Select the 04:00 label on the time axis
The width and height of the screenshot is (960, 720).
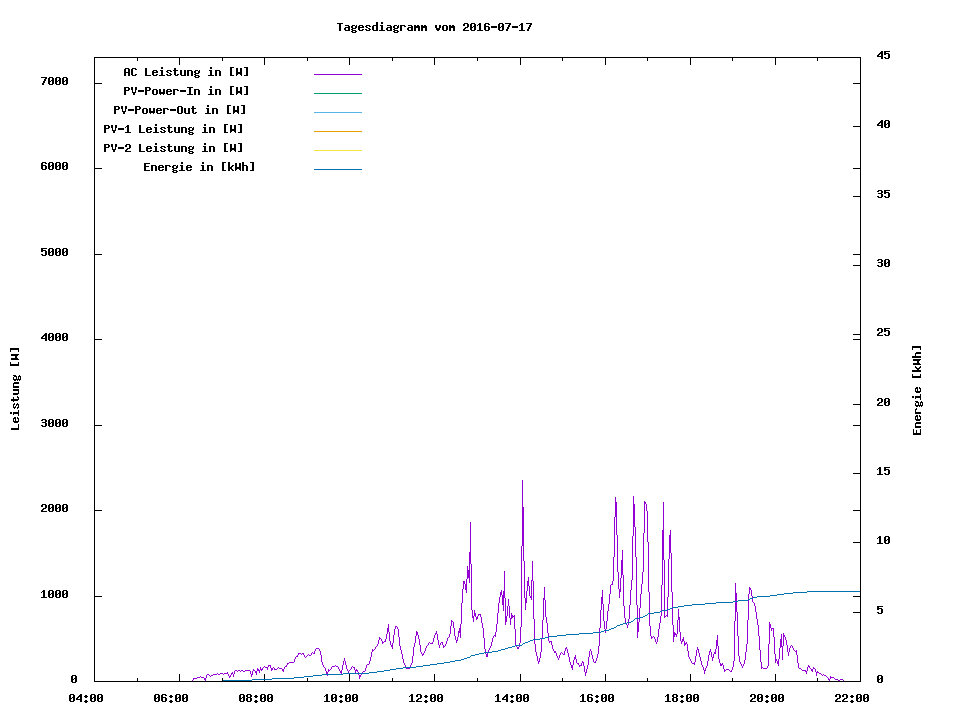click(85, 698)
